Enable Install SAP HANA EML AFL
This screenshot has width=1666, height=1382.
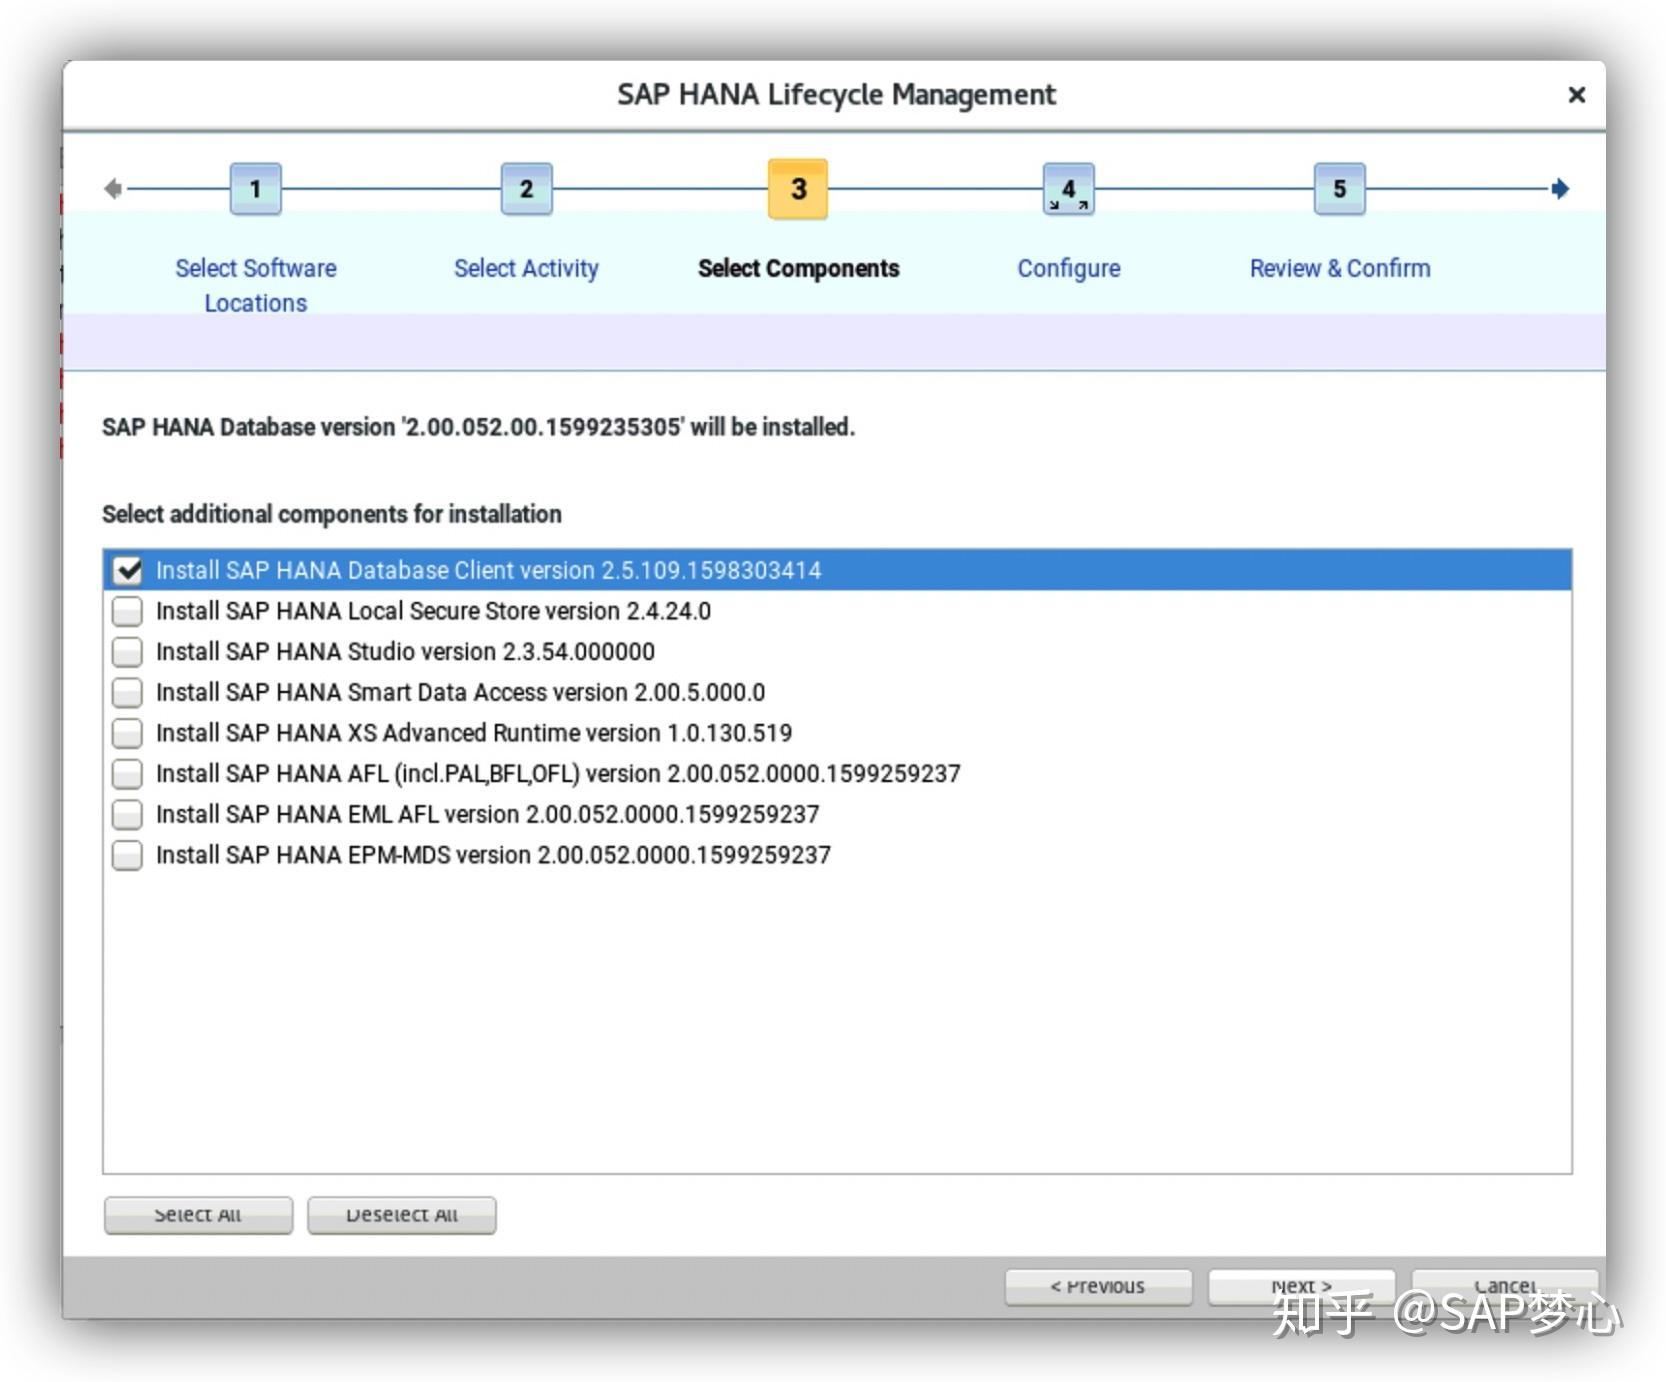[127, 814]
